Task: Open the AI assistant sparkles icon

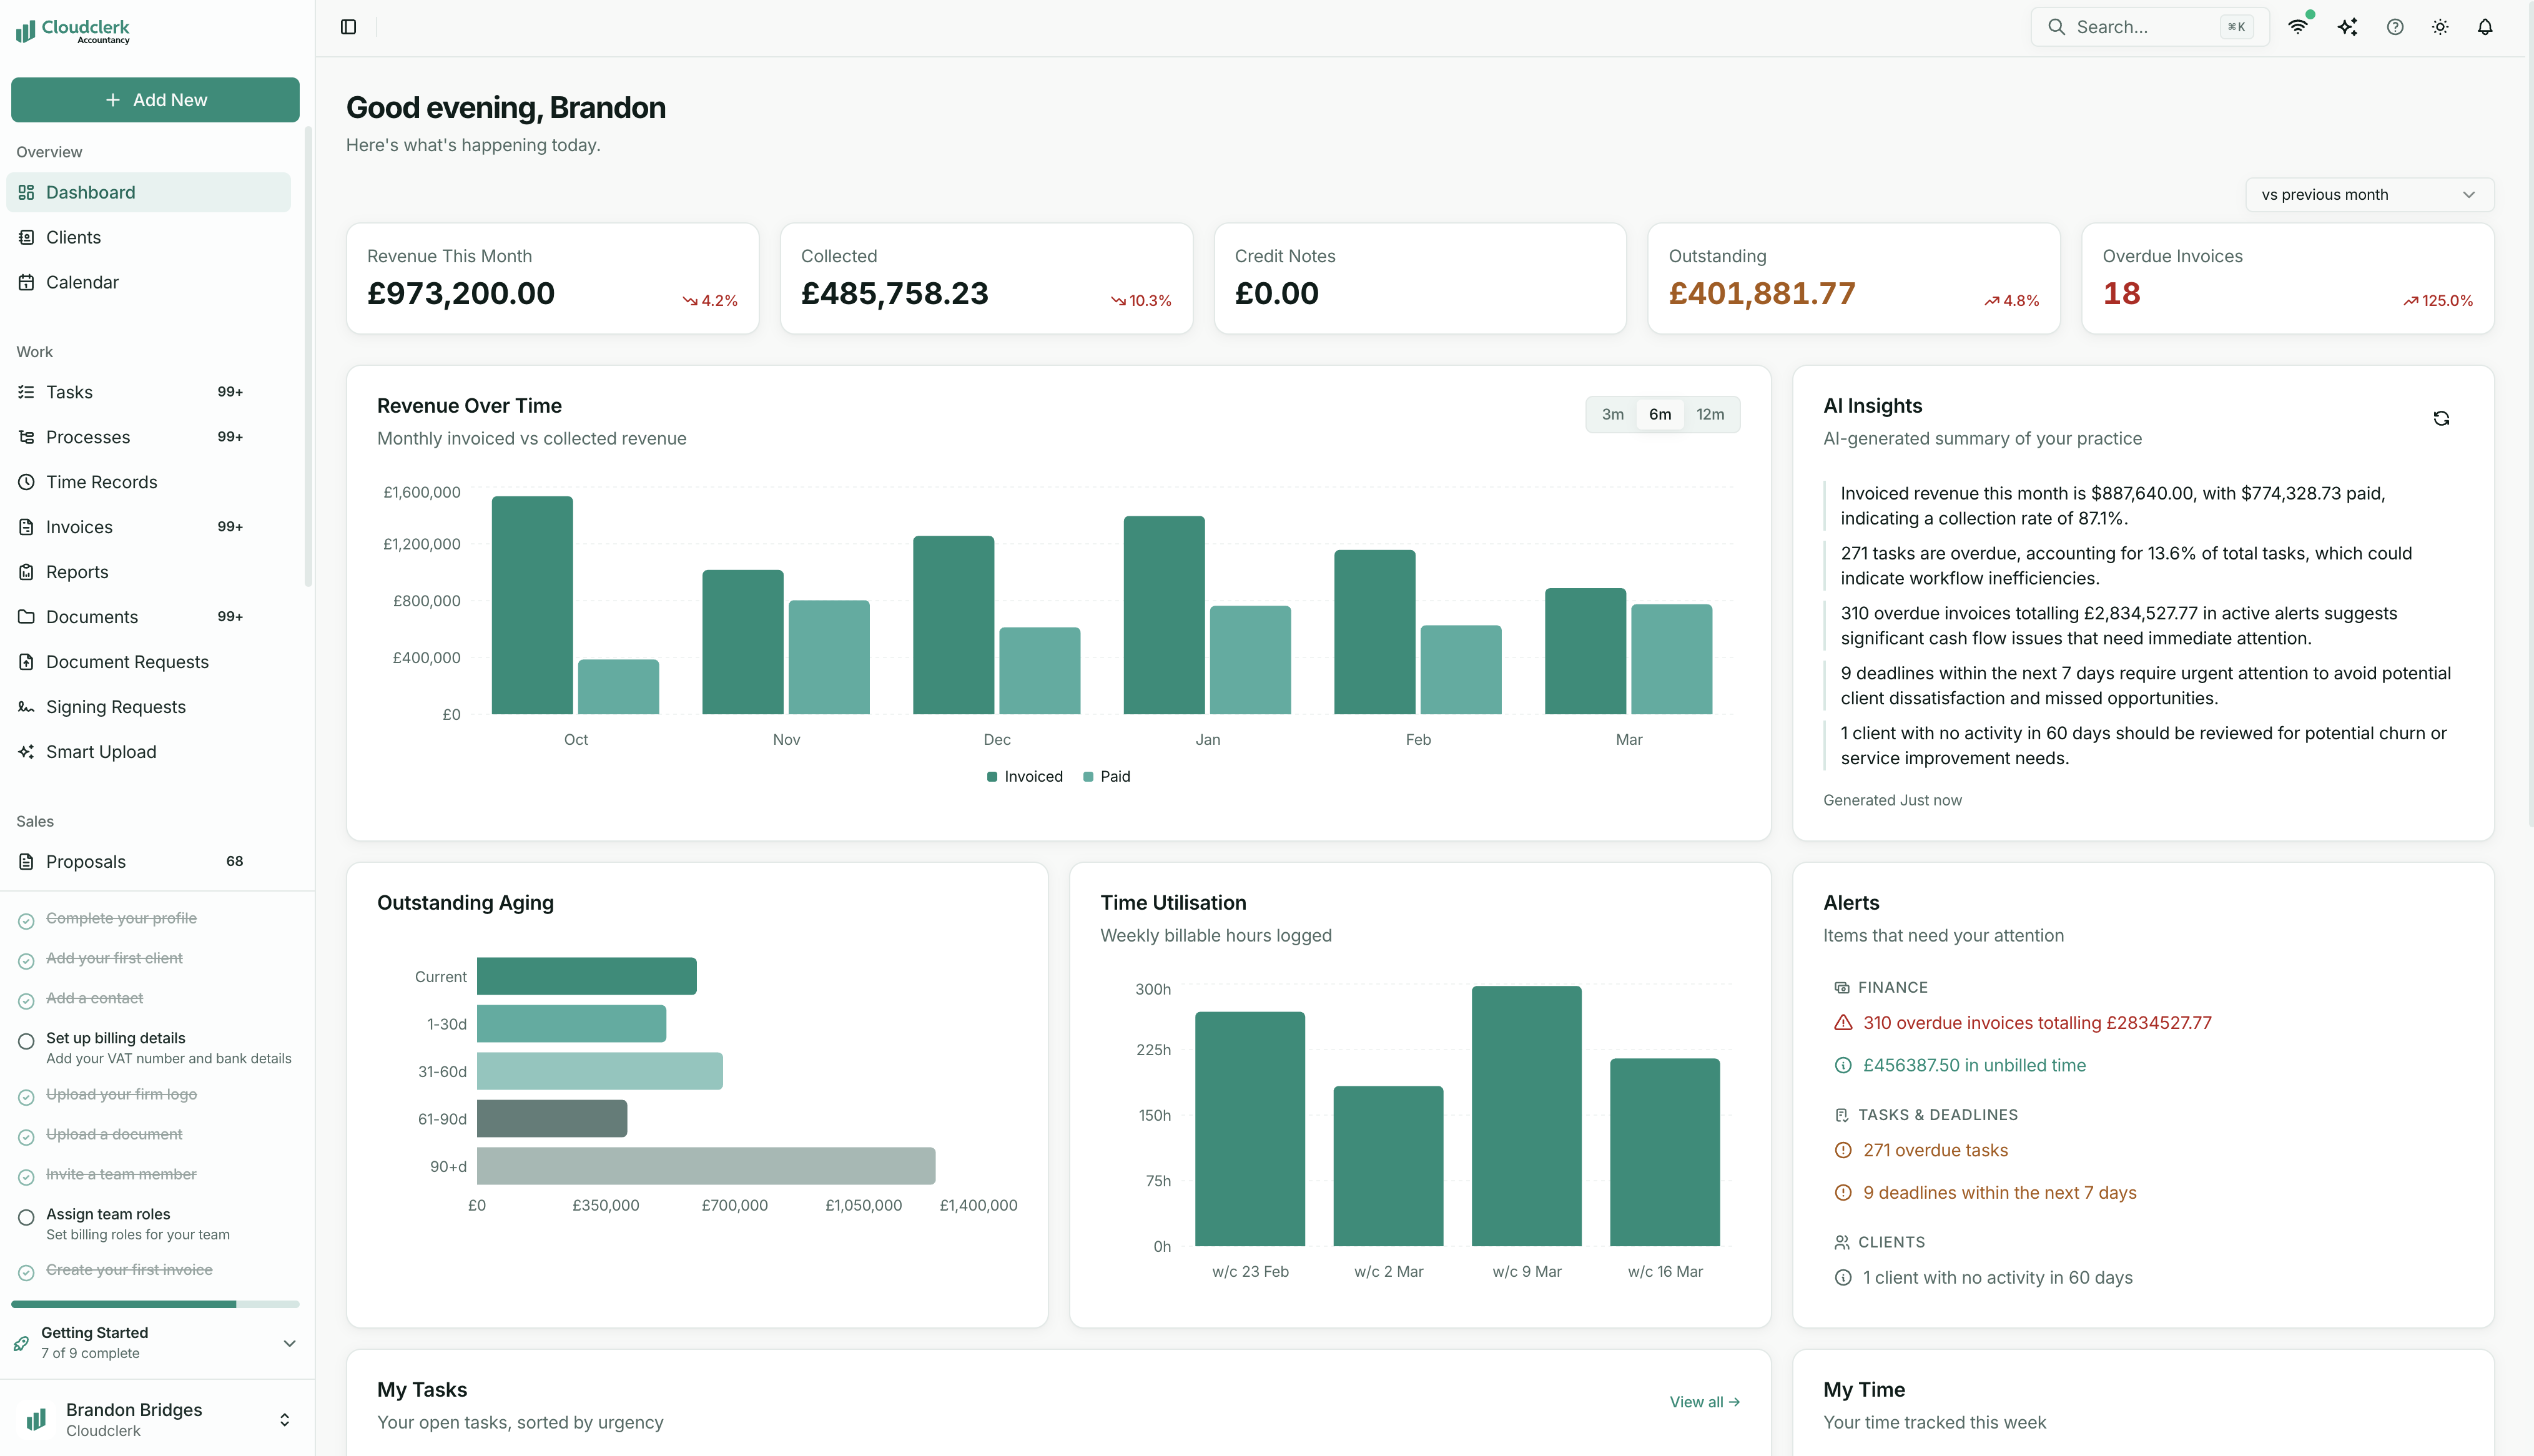Action: (2348, 27)
